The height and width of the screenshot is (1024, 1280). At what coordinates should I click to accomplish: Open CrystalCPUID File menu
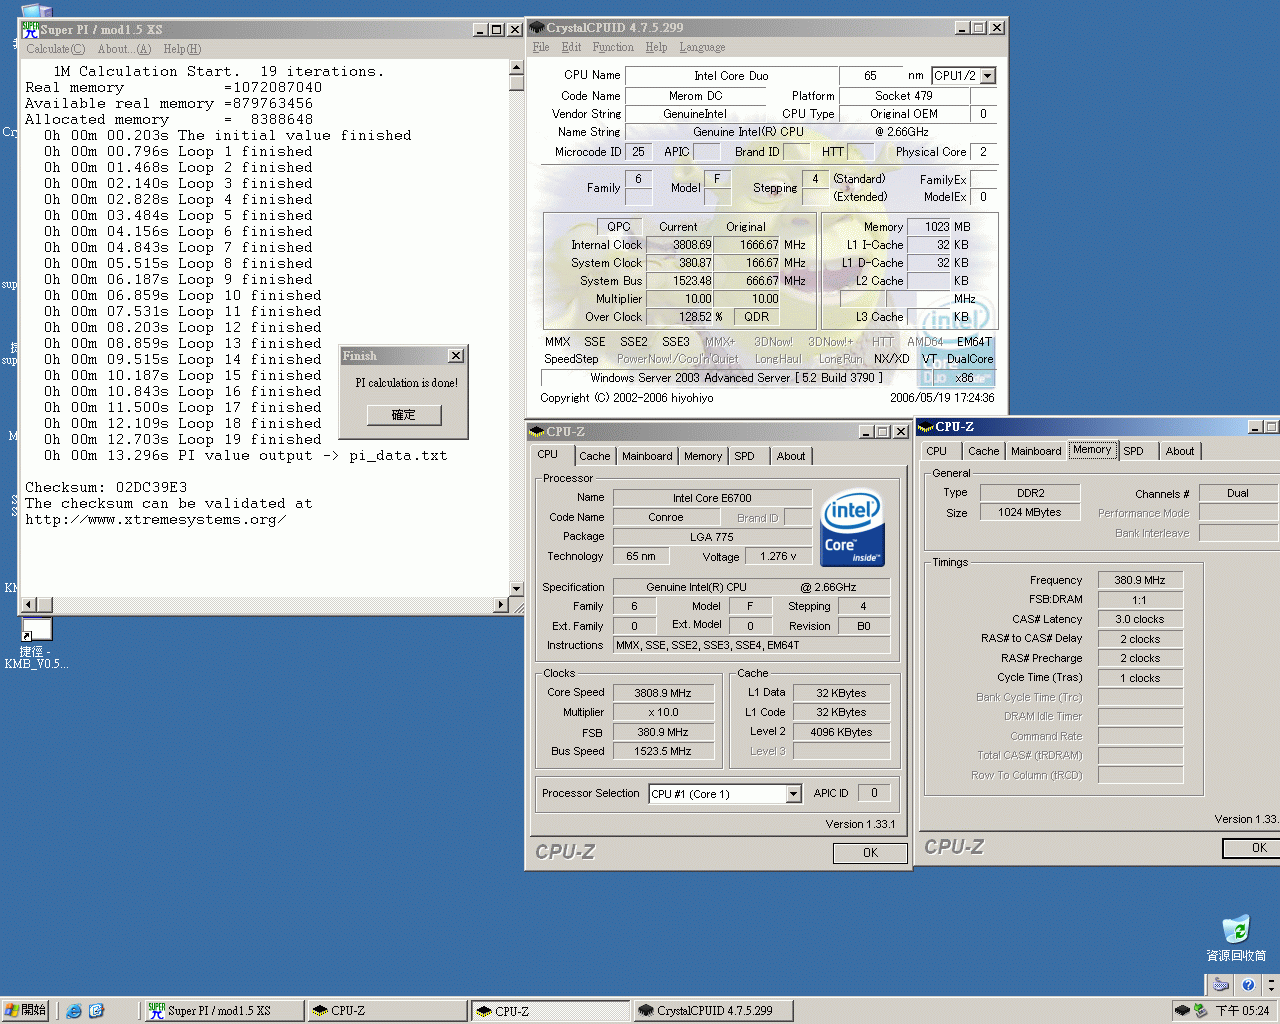click(541, 47)
